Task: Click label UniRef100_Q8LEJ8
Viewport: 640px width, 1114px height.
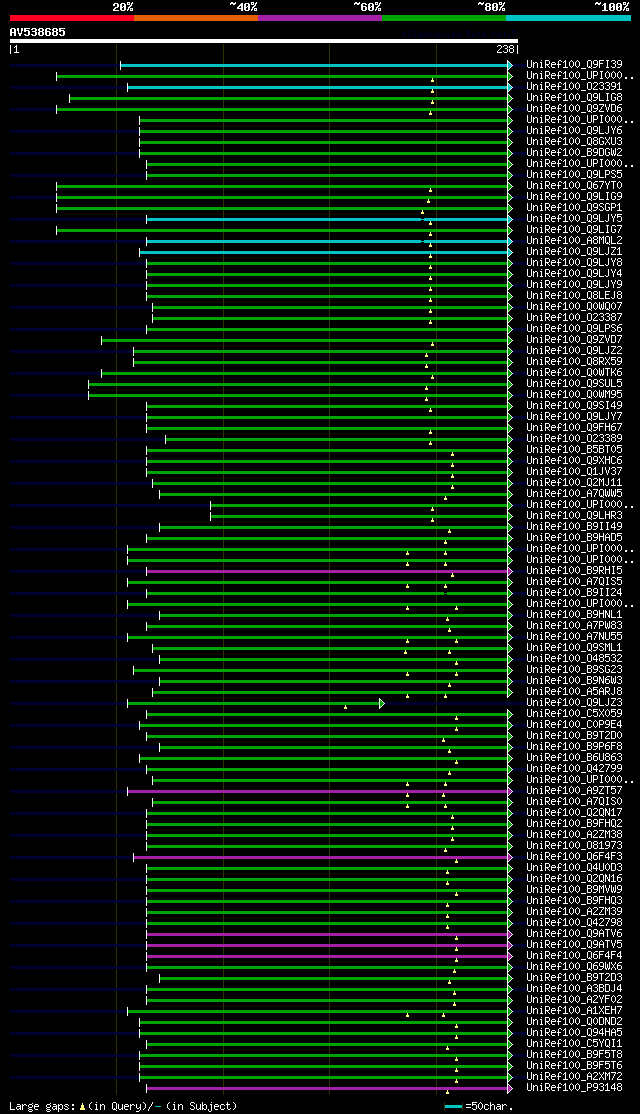Action: click(x=574, y=296)
